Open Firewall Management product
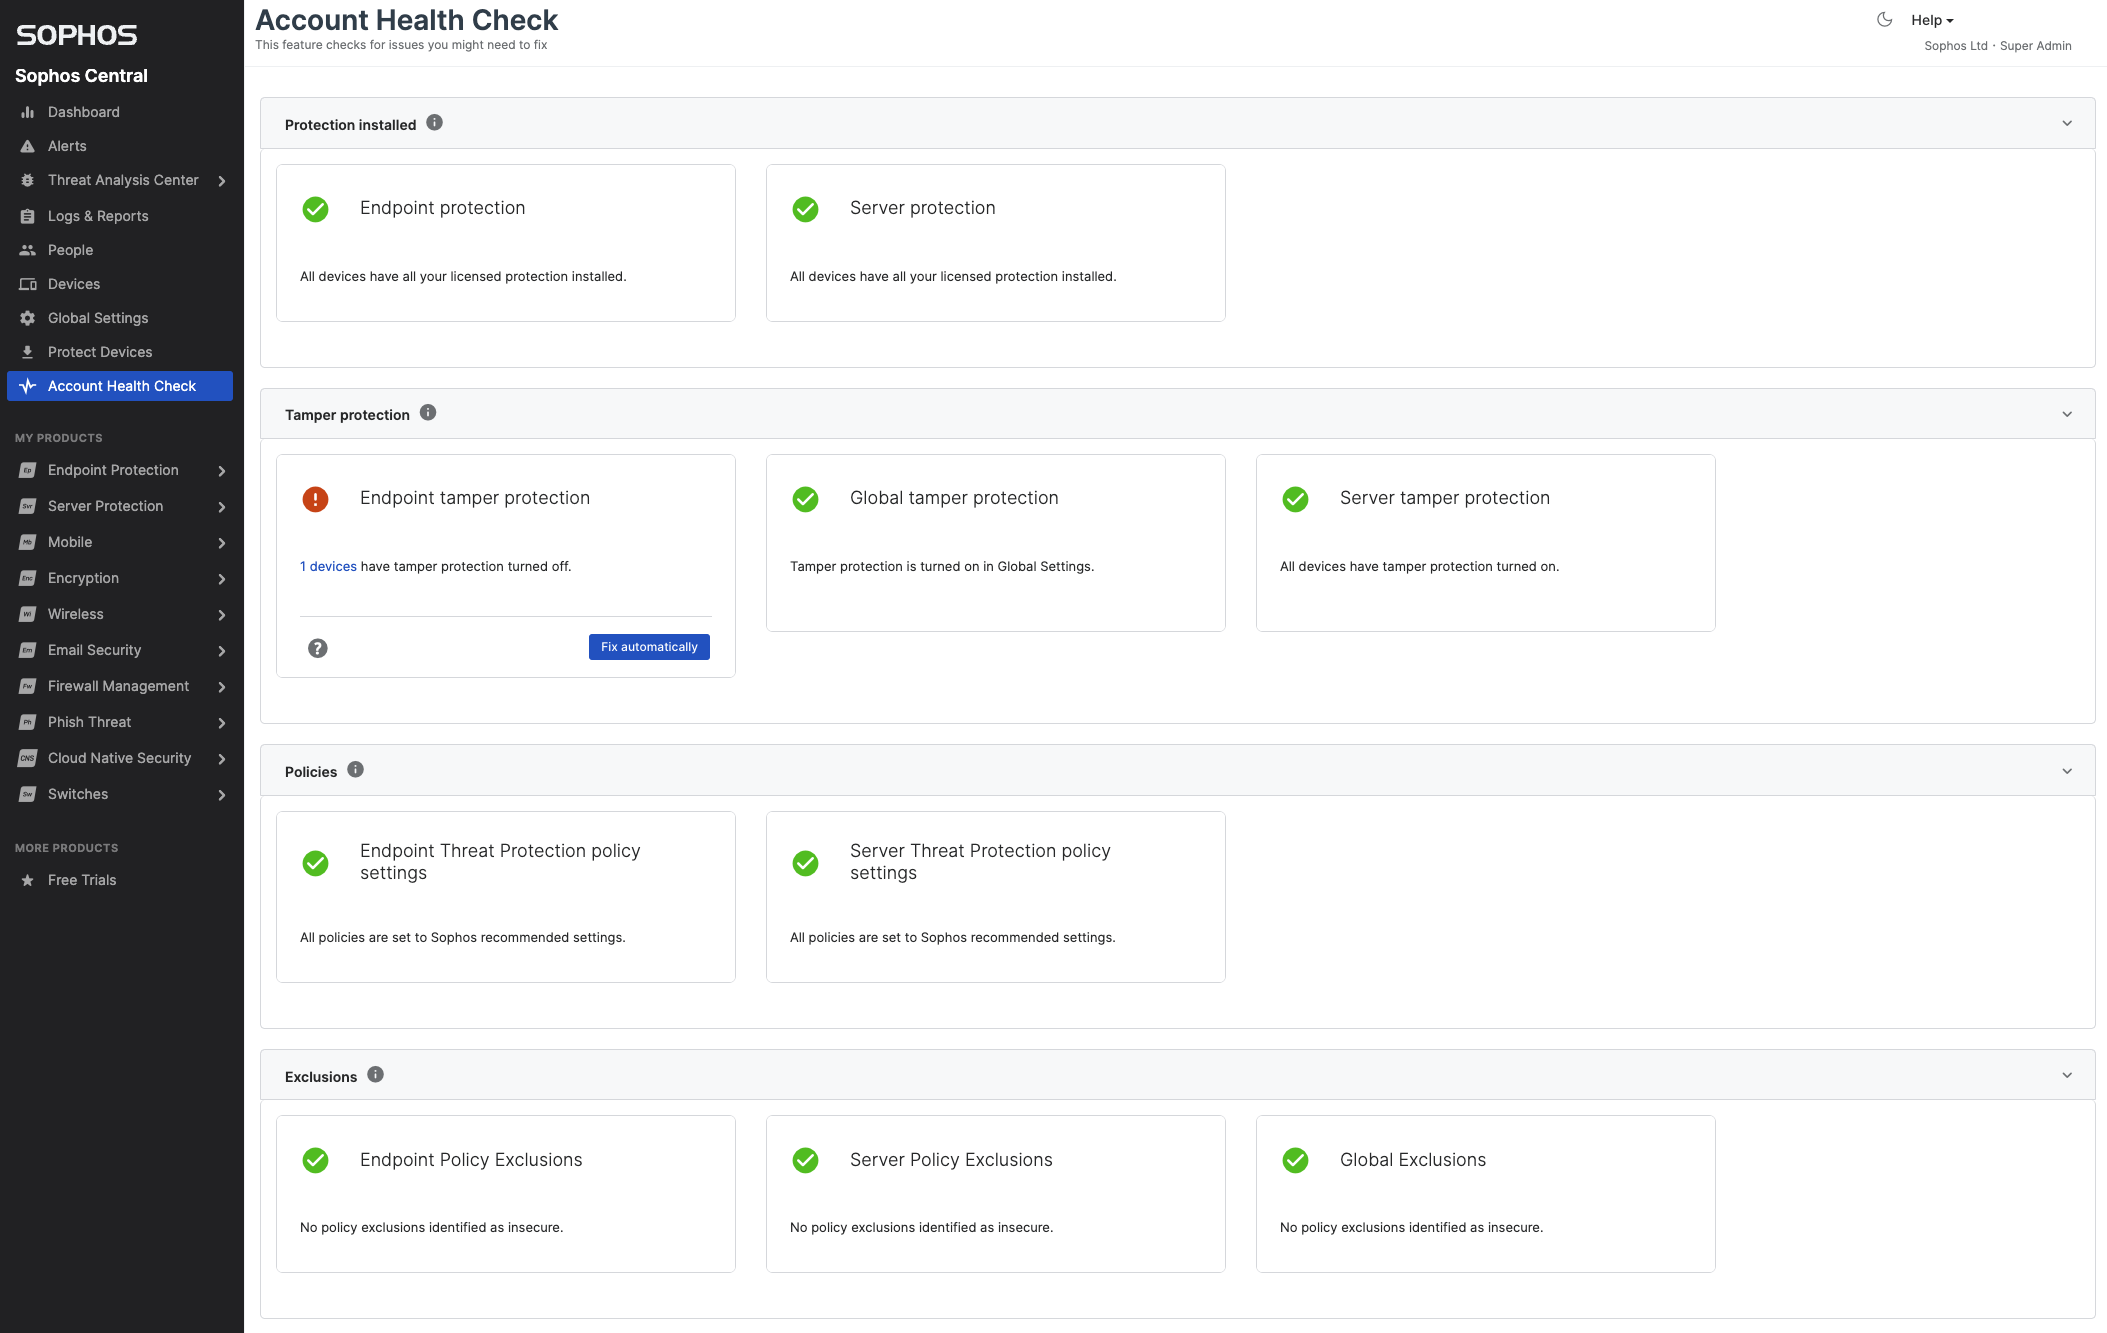2107x1333 pixels. tap(118, 686)
